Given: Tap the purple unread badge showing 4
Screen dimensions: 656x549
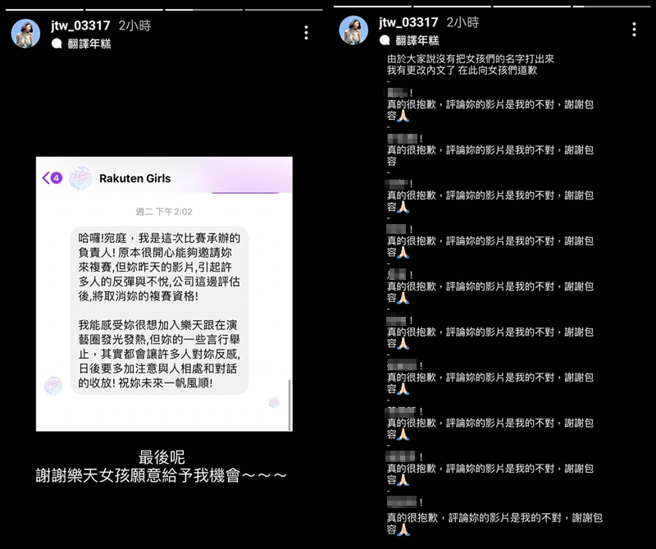Looking at the screenshot, I should pos(56,178).
